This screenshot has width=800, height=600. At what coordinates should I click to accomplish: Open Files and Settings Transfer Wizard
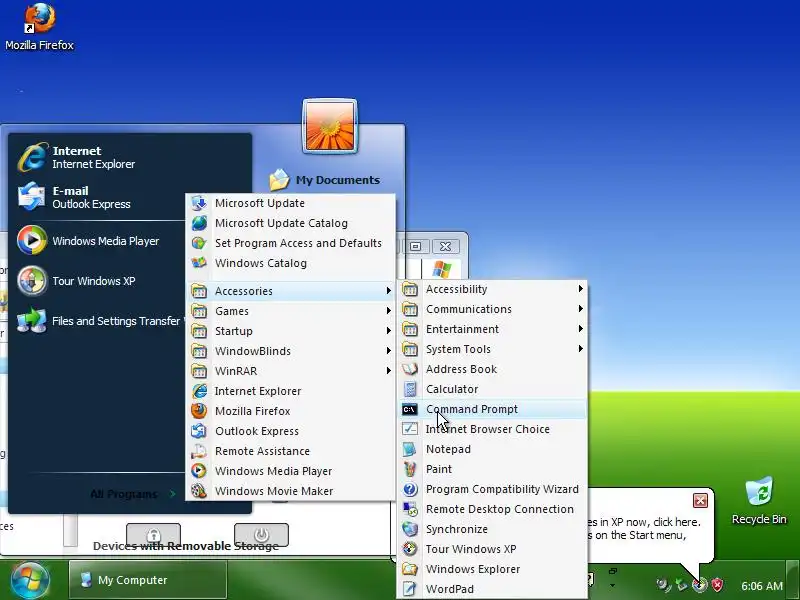[99, 321]
